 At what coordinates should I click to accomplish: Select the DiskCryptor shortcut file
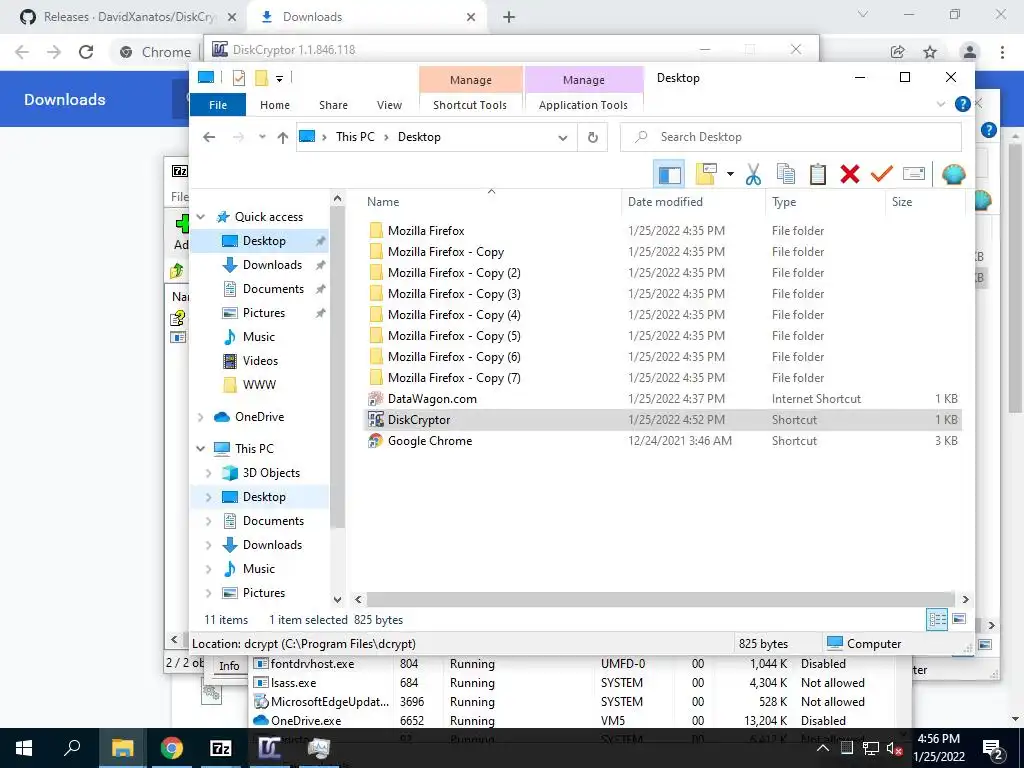tap(663, 420)
